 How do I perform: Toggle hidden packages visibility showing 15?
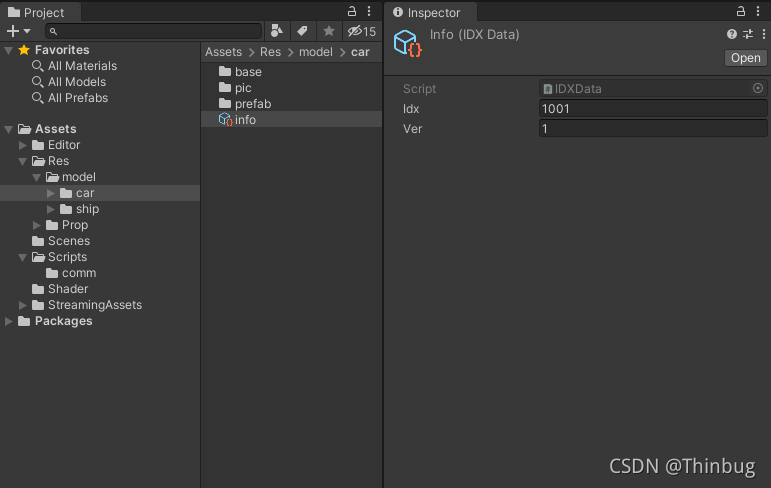coord(362,31)
